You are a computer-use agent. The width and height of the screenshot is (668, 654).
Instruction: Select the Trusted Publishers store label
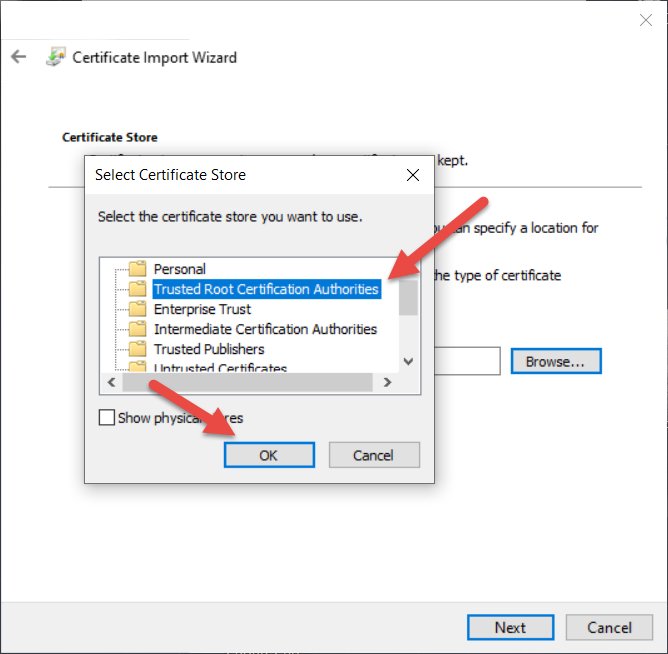(x=209, y=349)
